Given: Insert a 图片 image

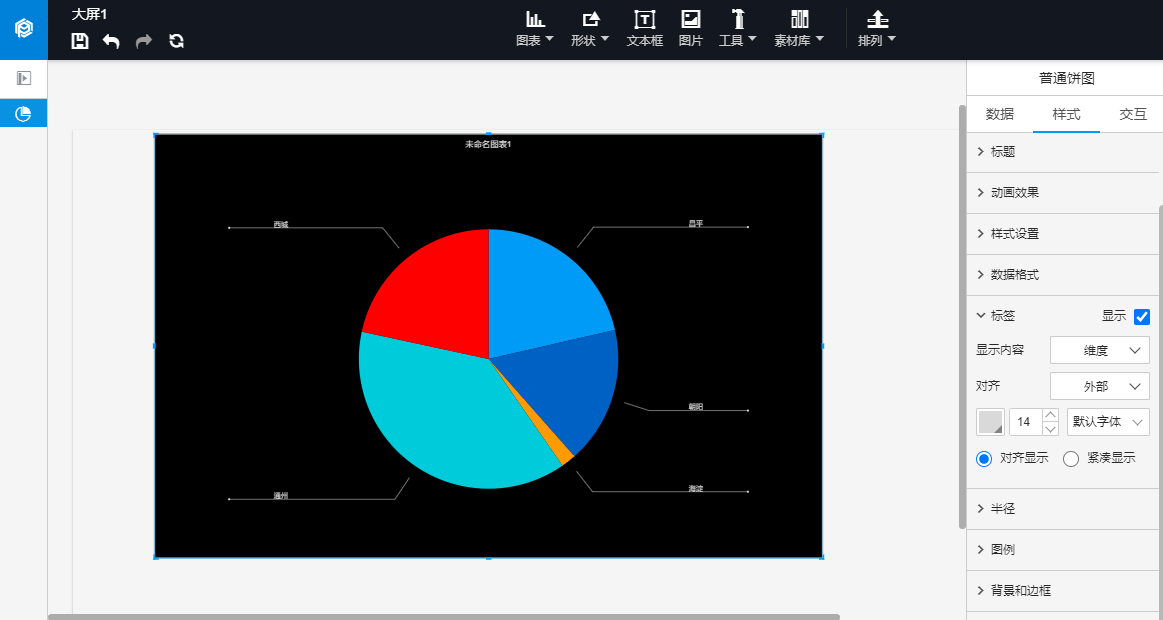Looking at the screenshot, I should [x=691, y=30].
